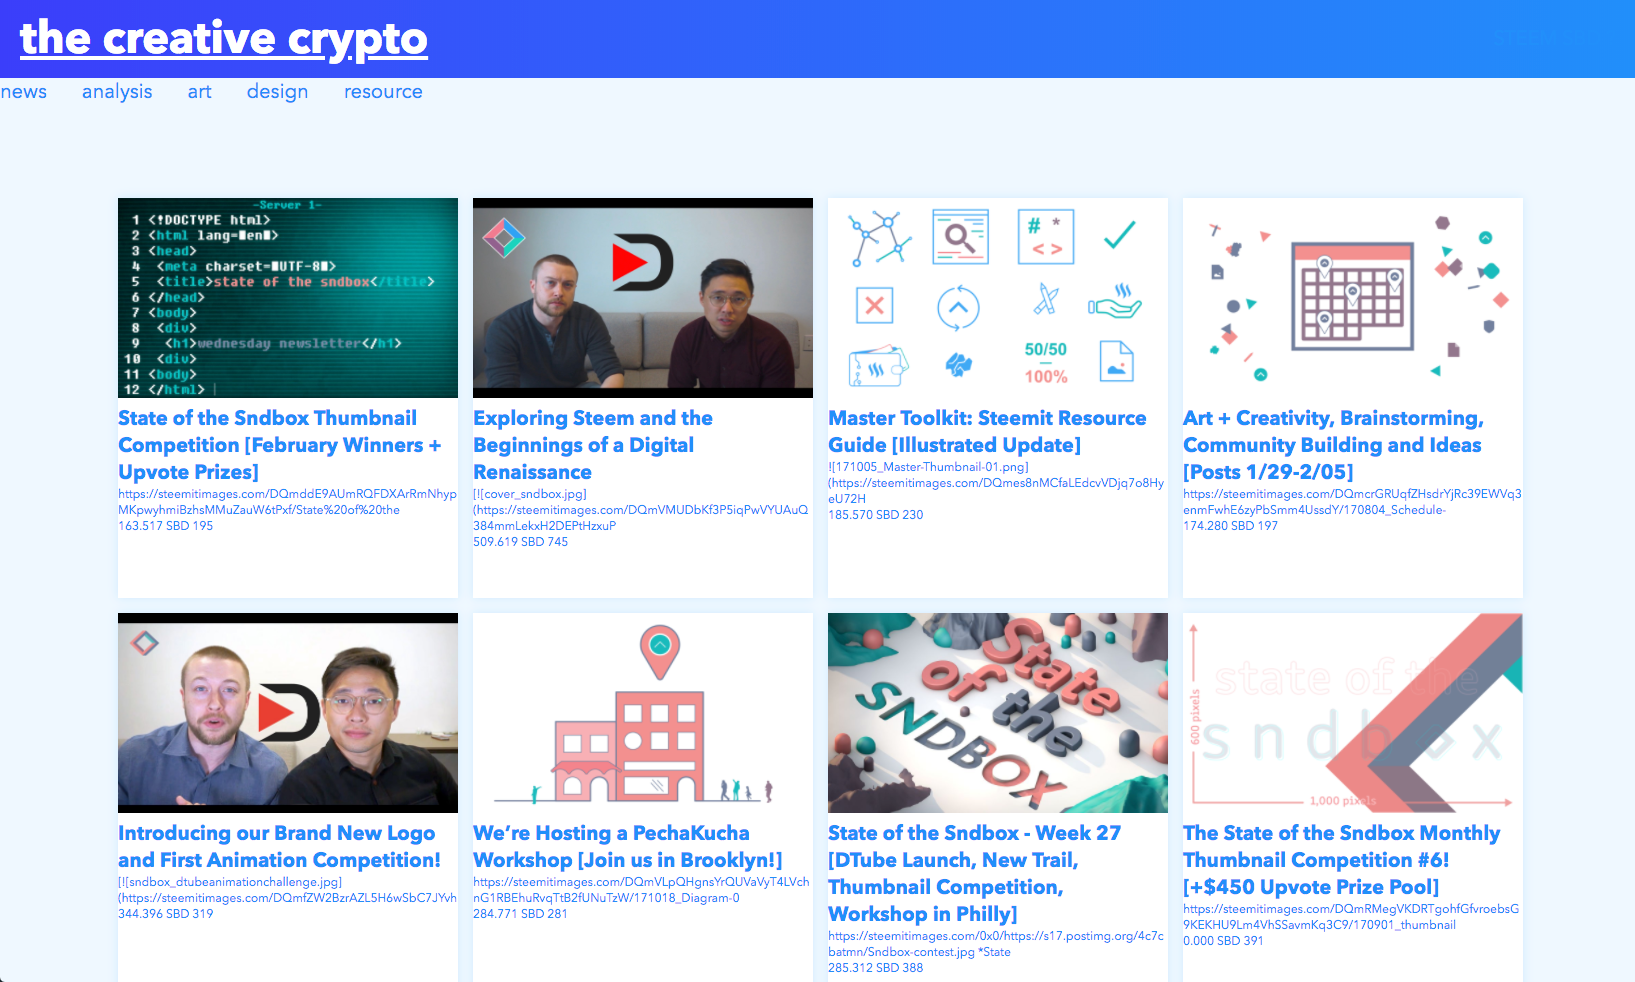
Task: Click the blue brain icon
Action: point(959,365)
